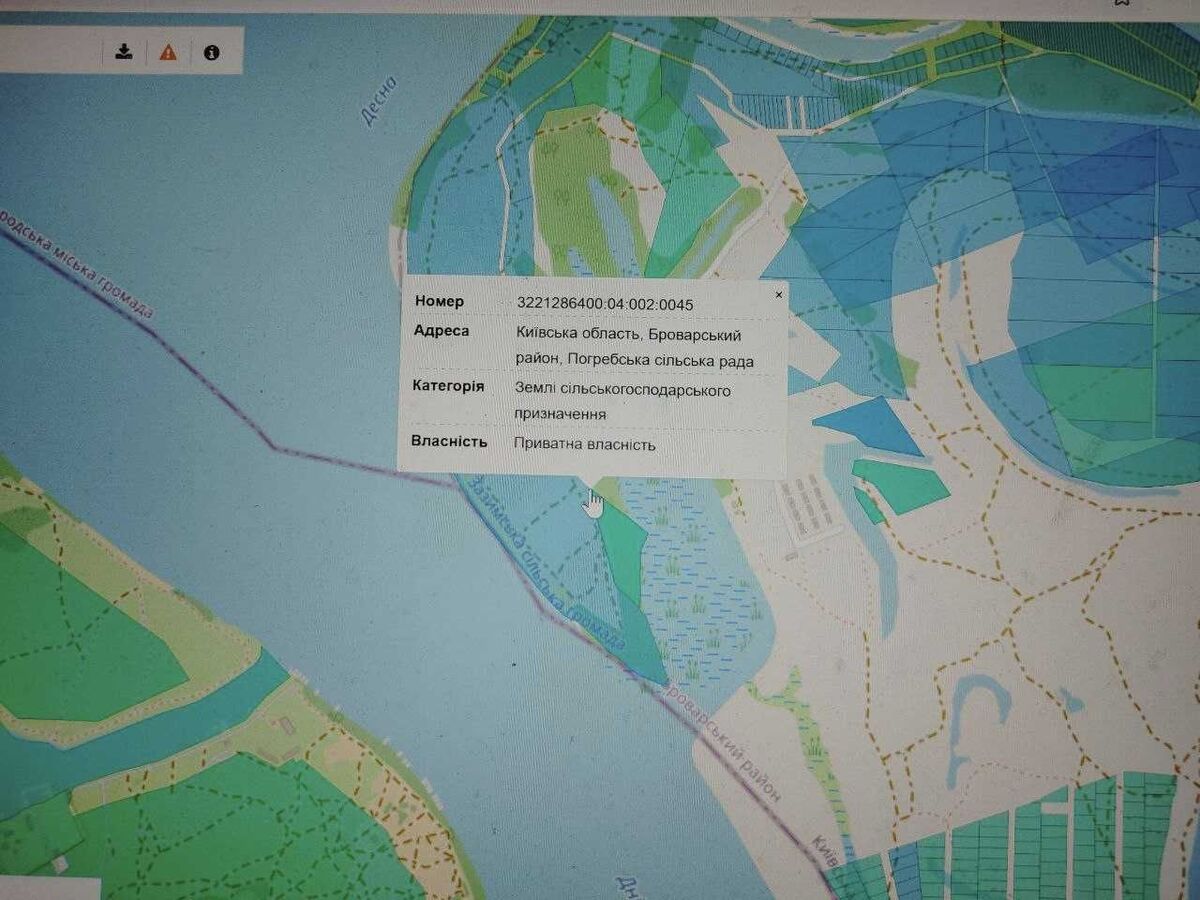Image resolution: width=1200 pixels, height=900 pixels.
Task: Click the download icon in the toolbar
Action: (124, 52)
